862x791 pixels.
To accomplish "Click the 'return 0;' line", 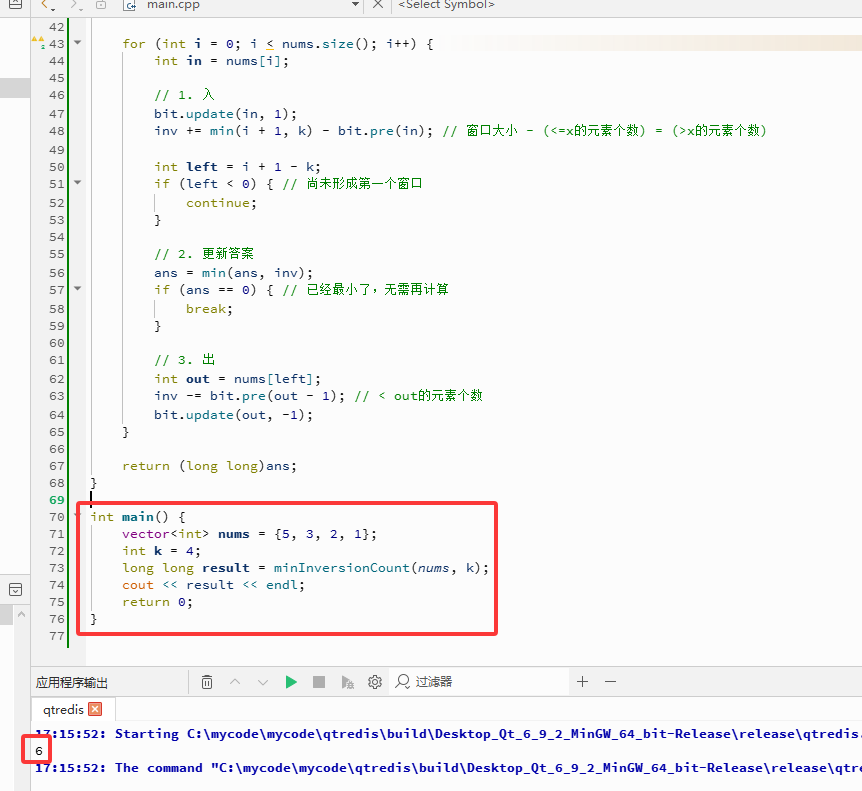I will tap(157, 602).
